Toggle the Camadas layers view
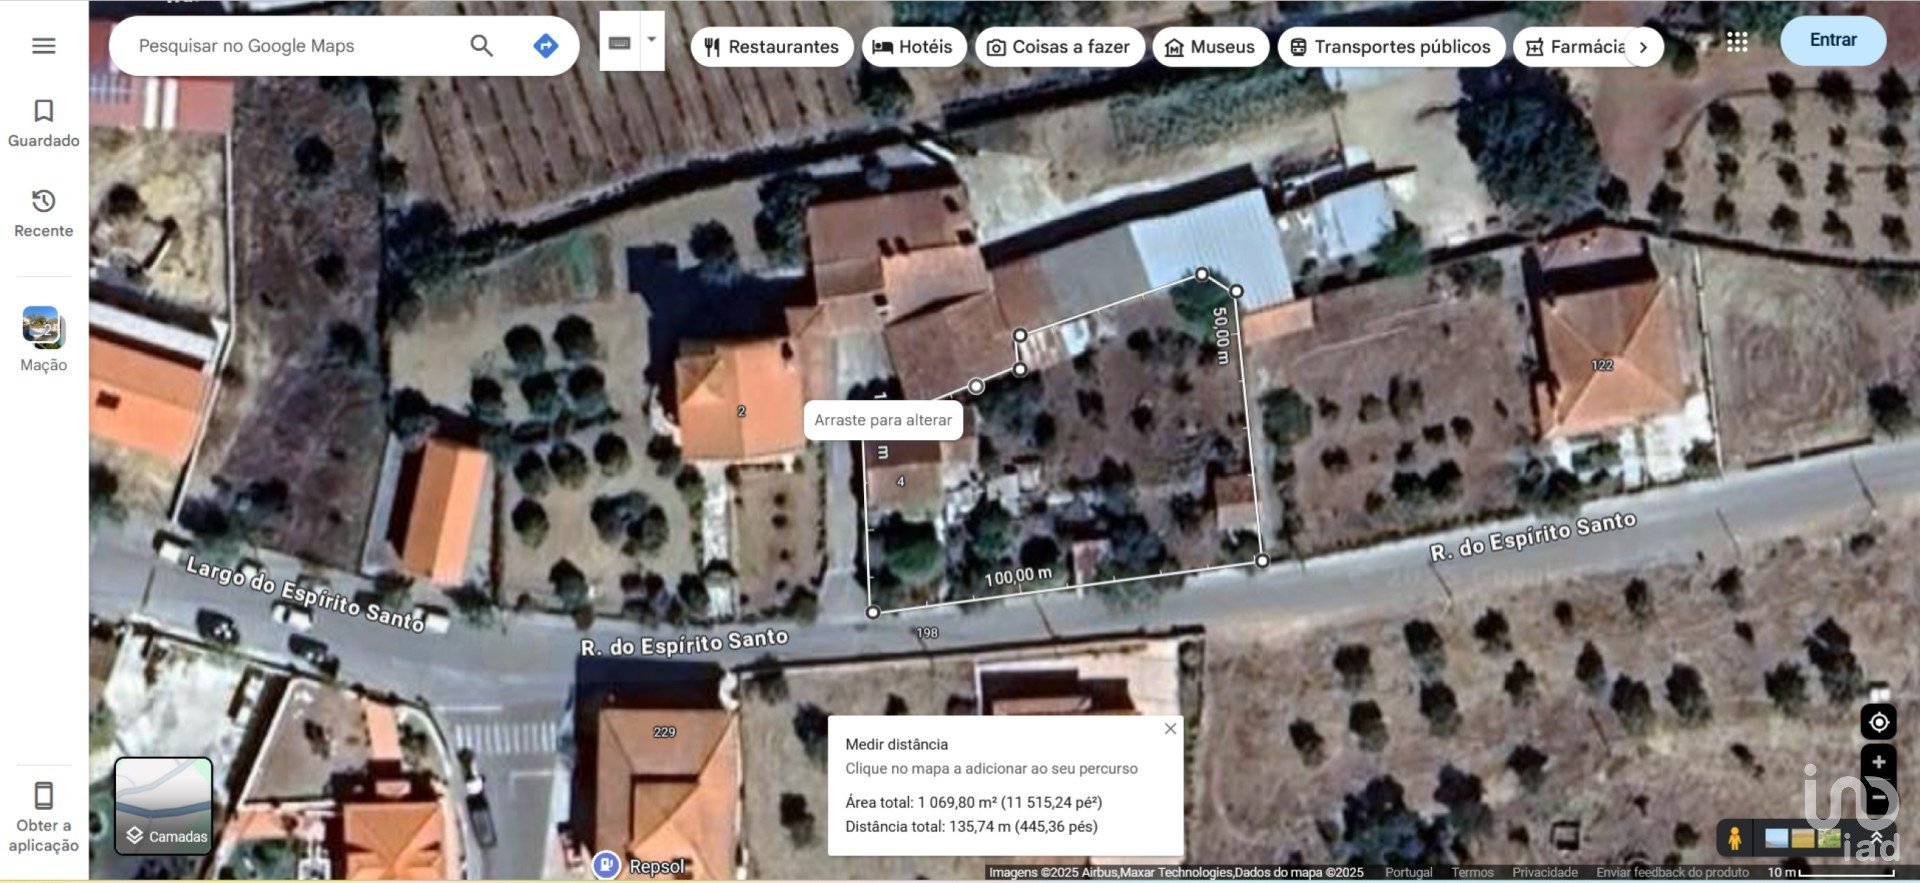 164,806
